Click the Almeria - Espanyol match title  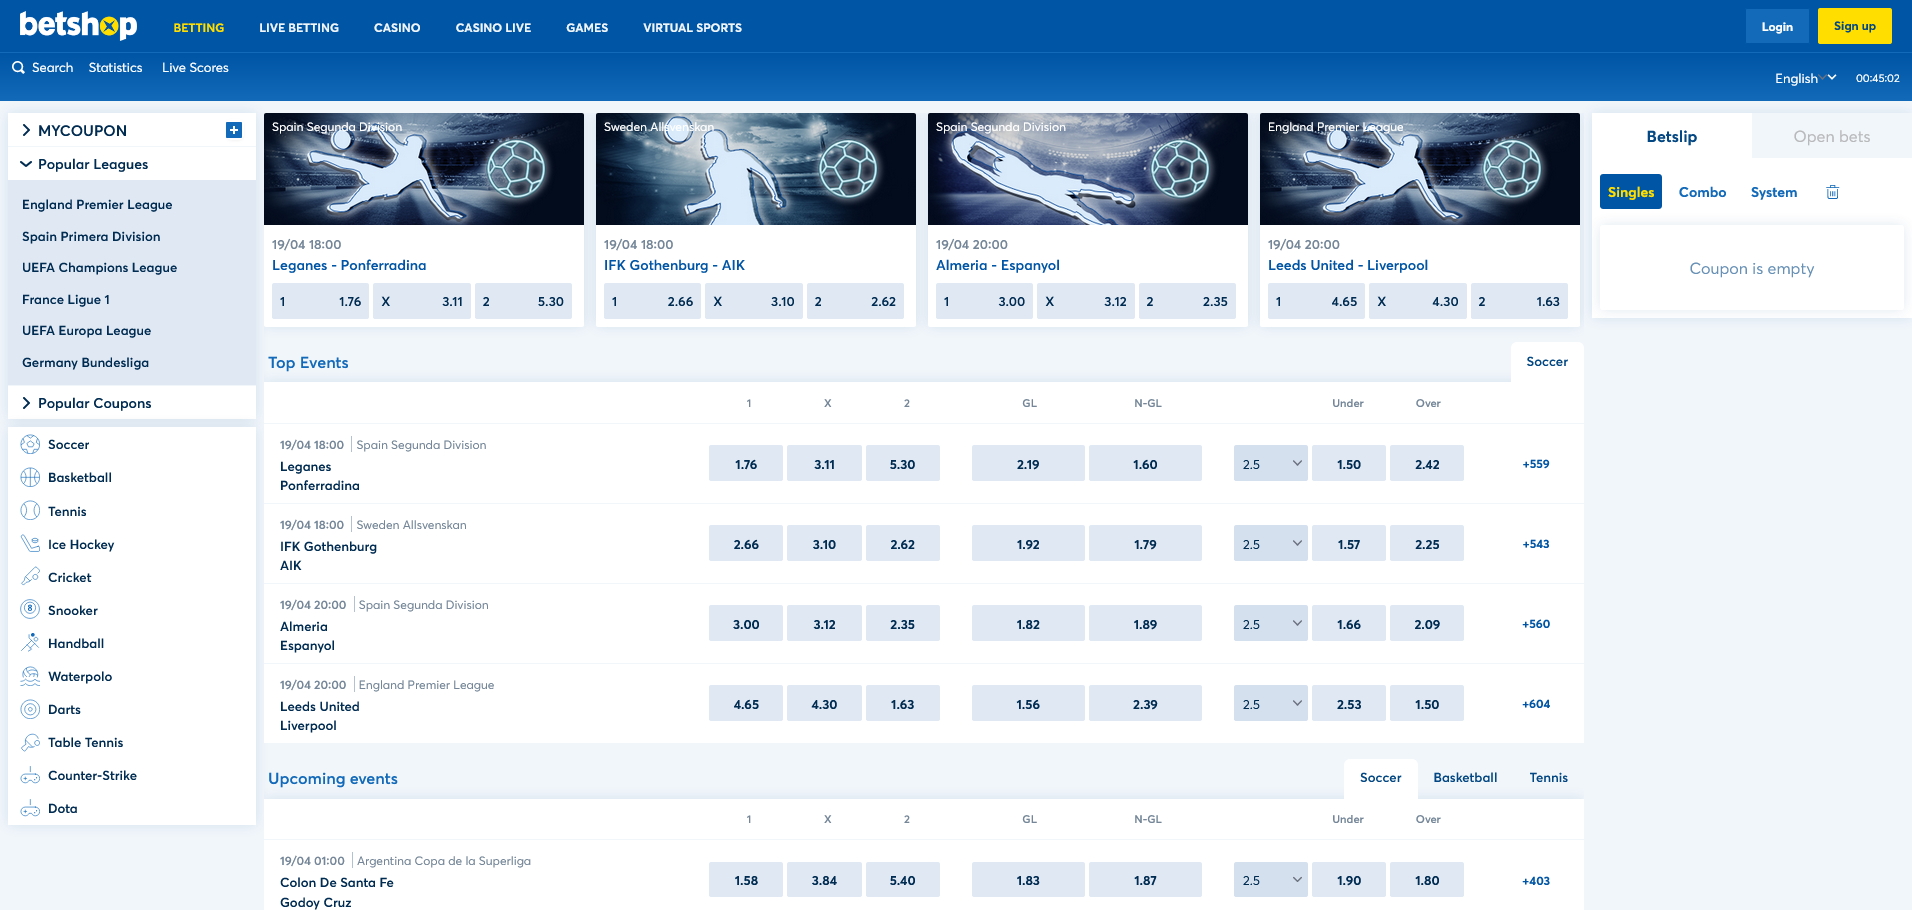(x=998, y=265)
